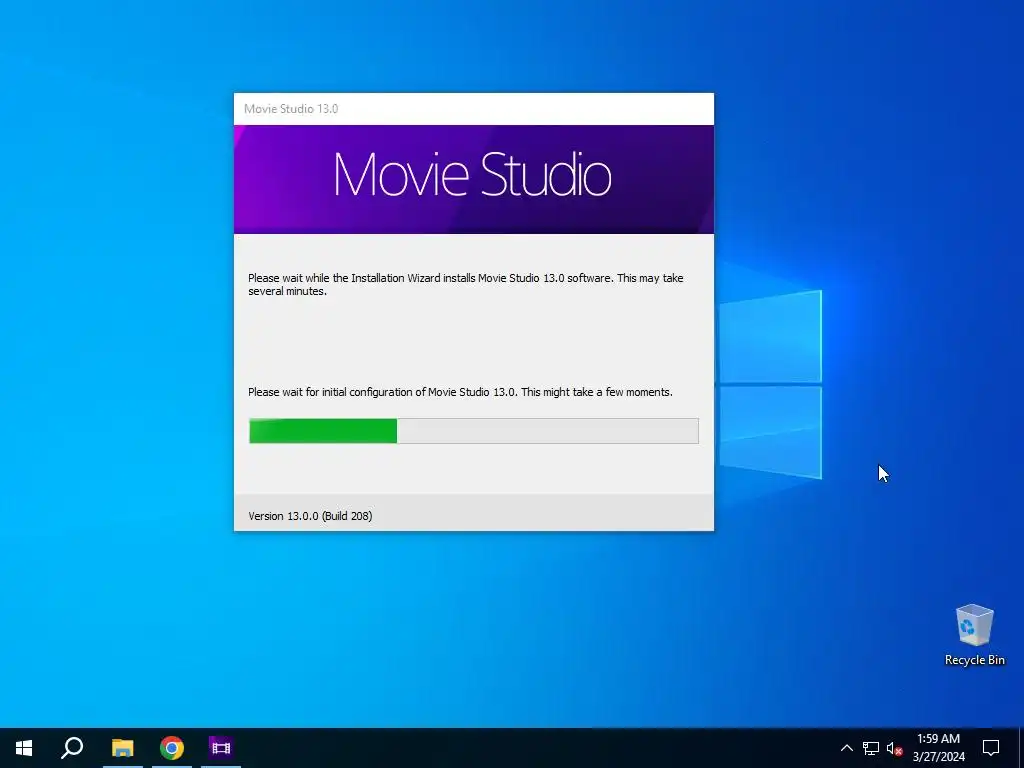Open the network status tray icon
1024x768 pixels.
(871, 748)
